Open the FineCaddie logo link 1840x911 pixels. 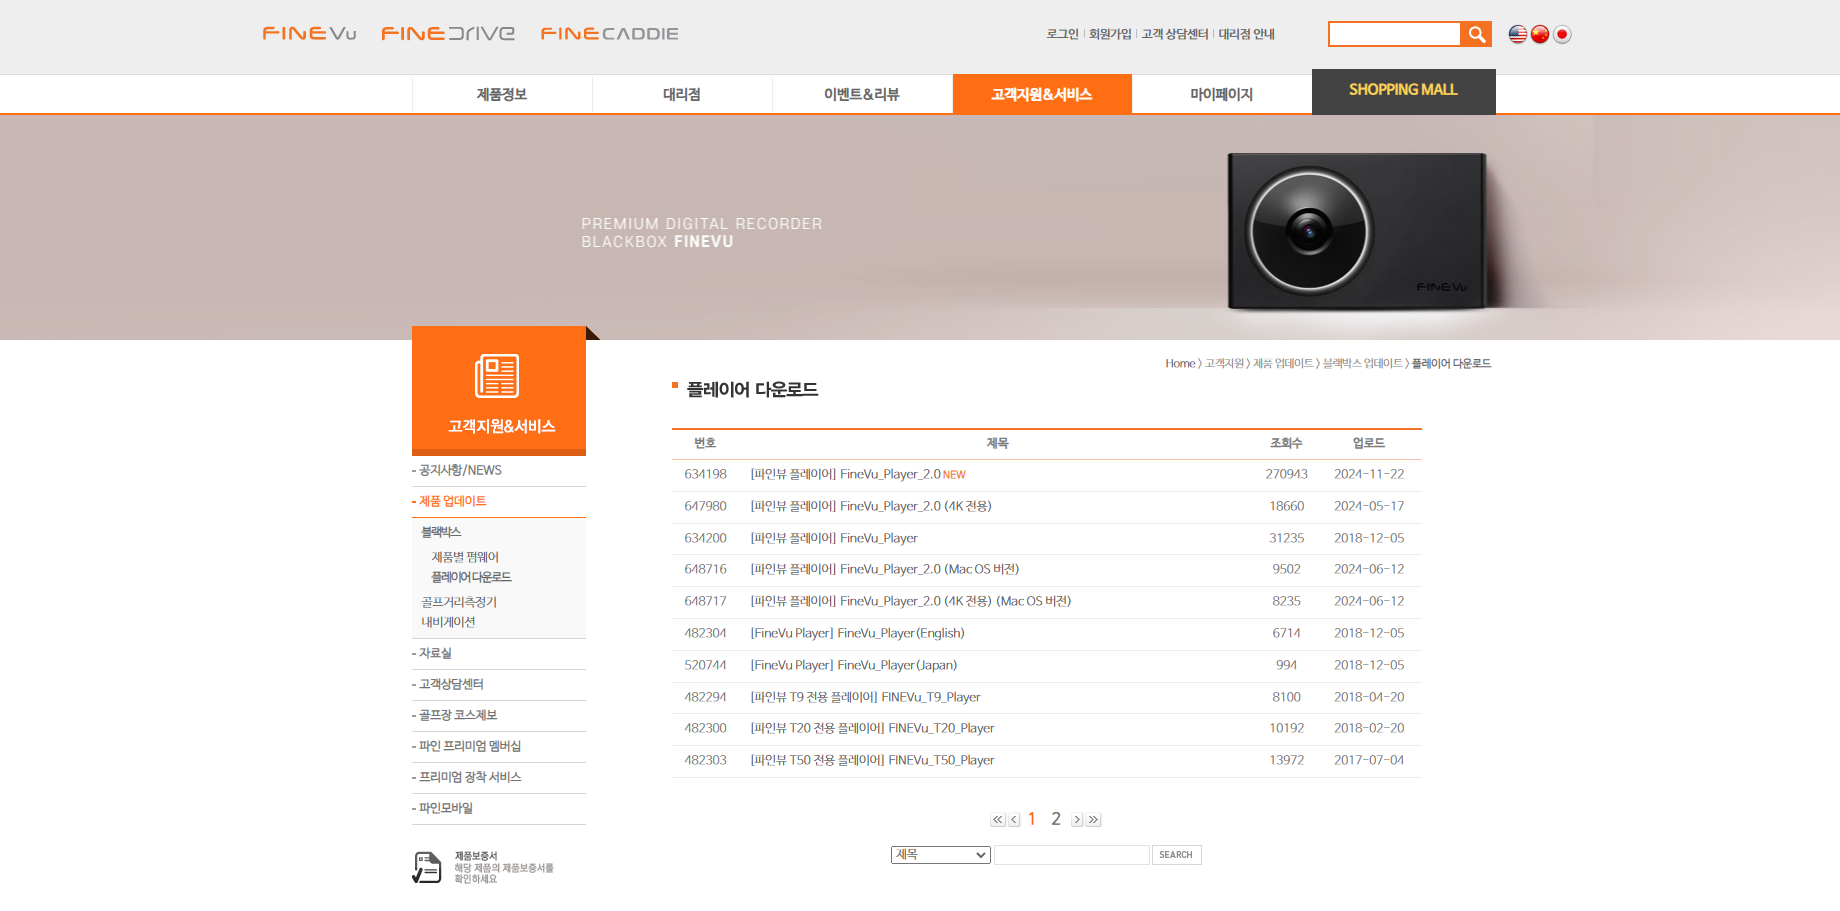[609, 34]
